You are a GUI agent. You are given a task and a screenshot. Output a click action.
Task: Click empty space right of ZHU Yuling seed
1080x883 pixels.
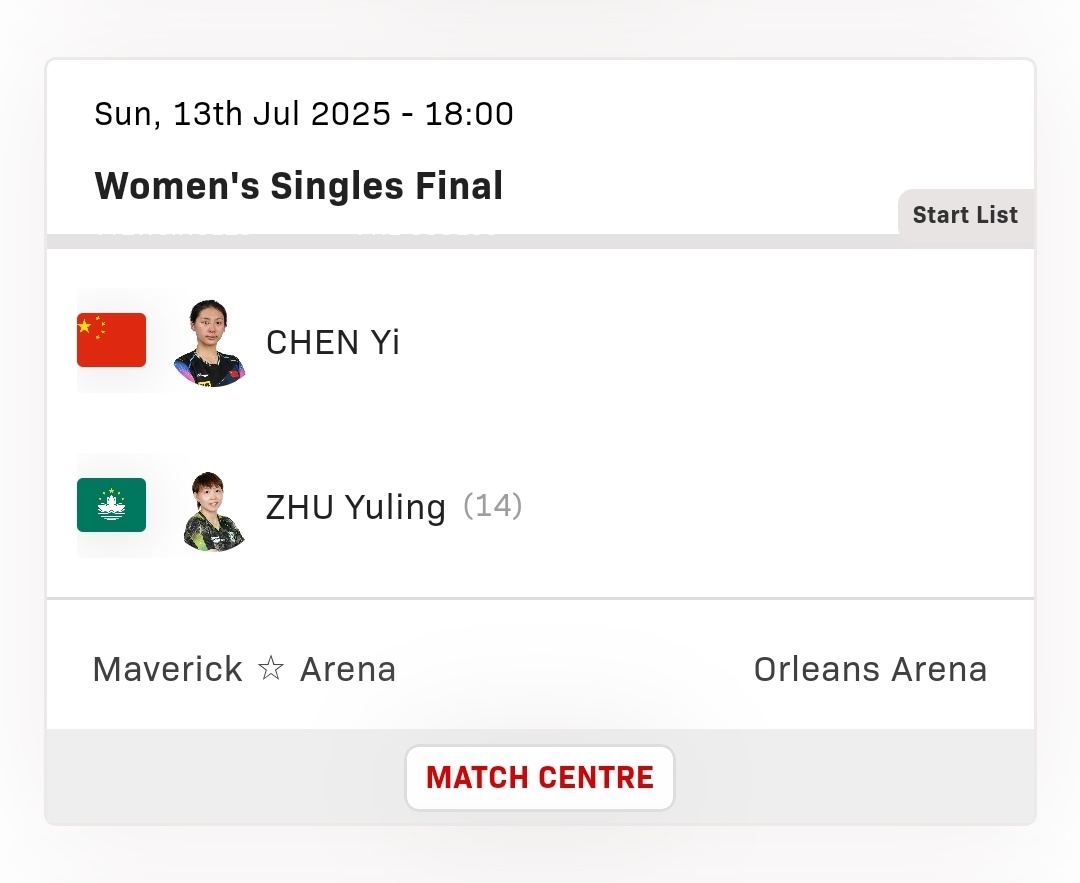(x=778, y=508)
